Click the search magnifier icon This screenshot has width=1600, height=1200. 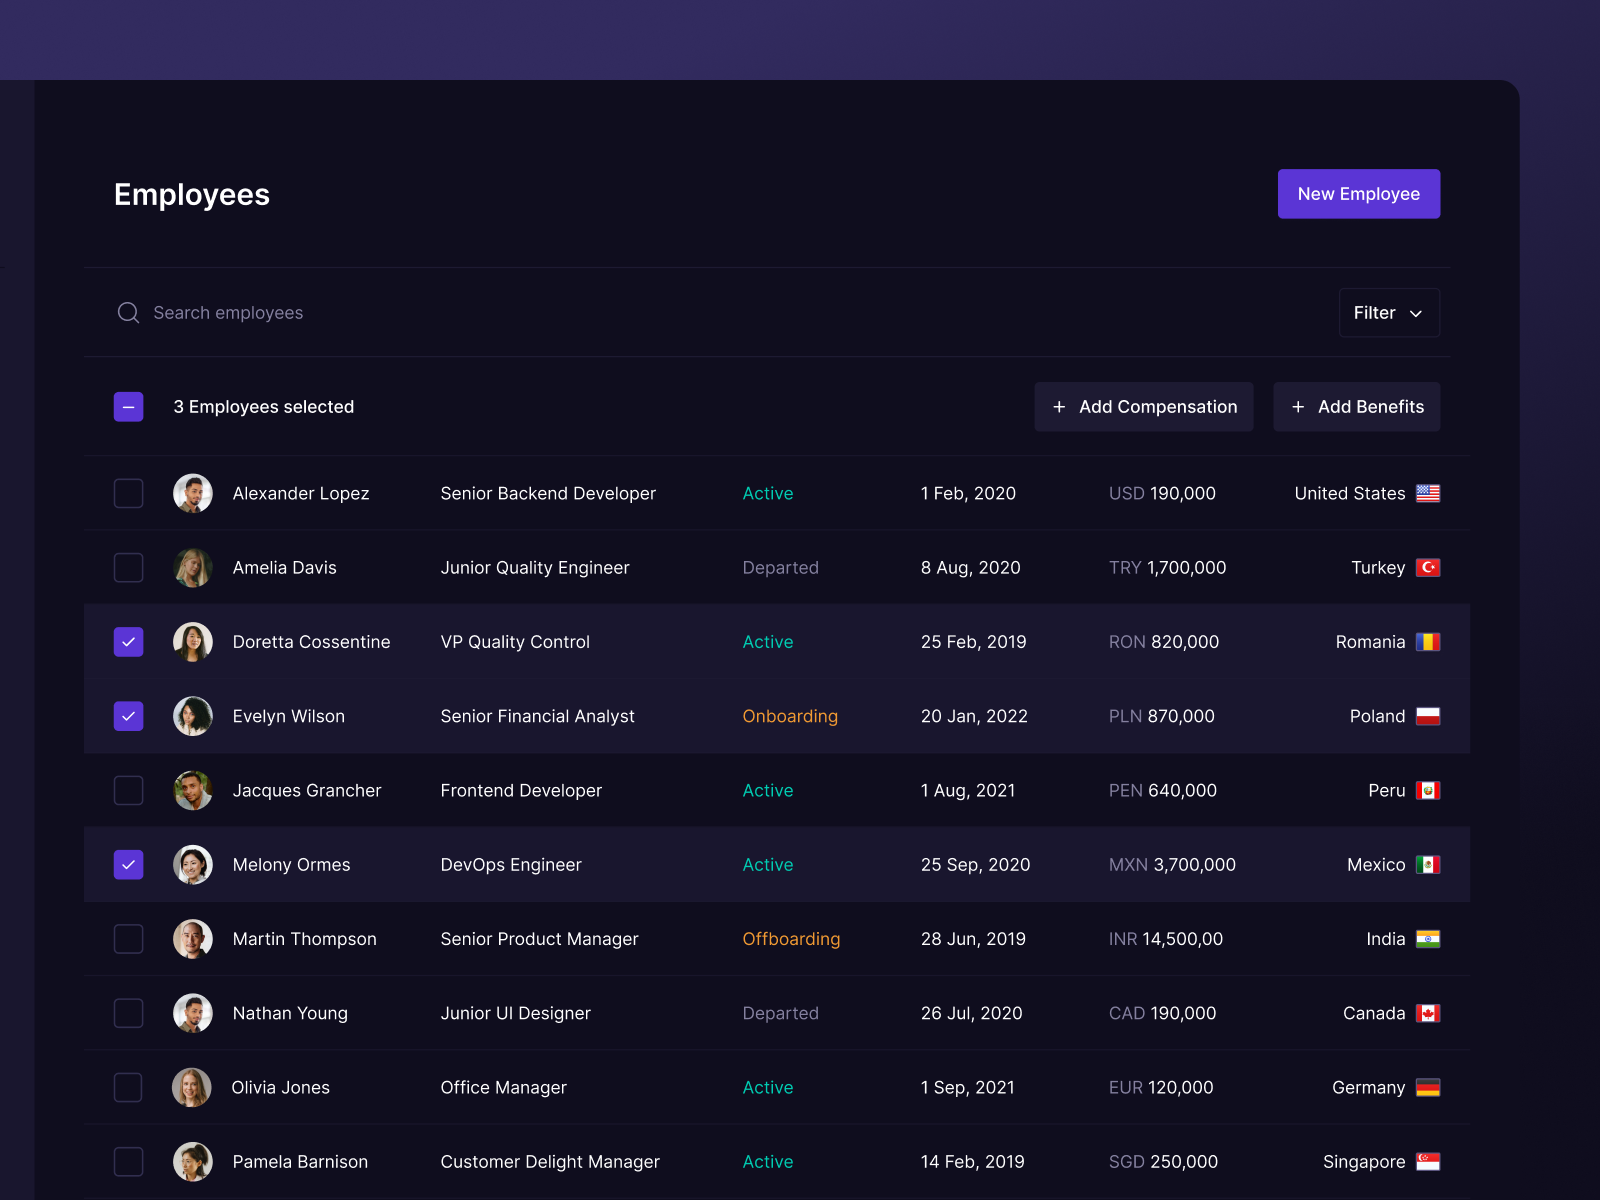(x=128, y=313)
